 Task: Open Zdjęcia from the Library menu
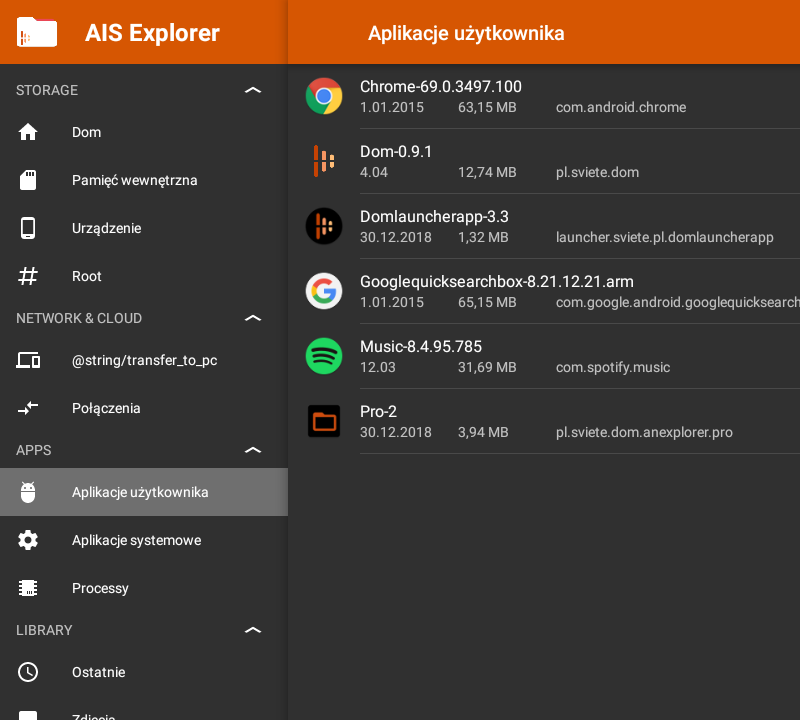click(95, 715)
